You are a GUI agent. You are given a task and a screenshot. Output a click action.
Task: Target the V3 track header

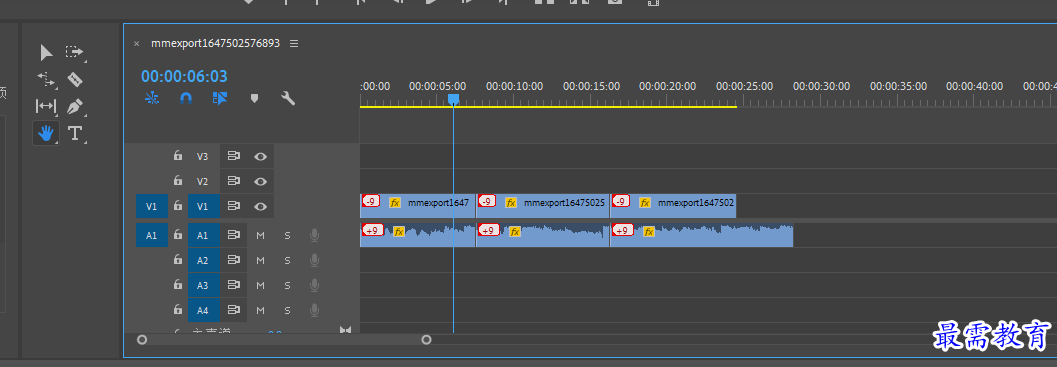(203, 157)
